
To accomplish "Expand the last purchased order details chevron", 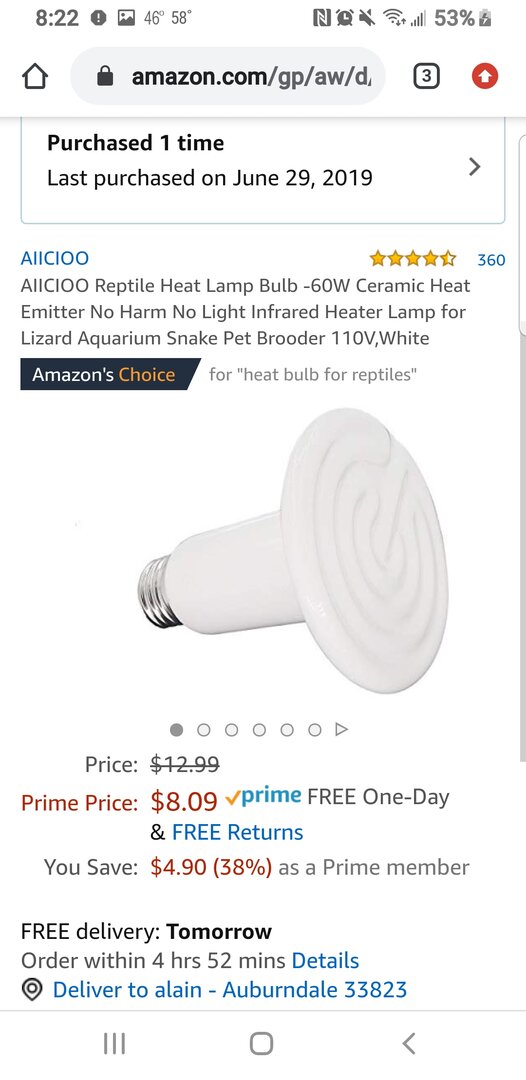I will coord(474,166).
